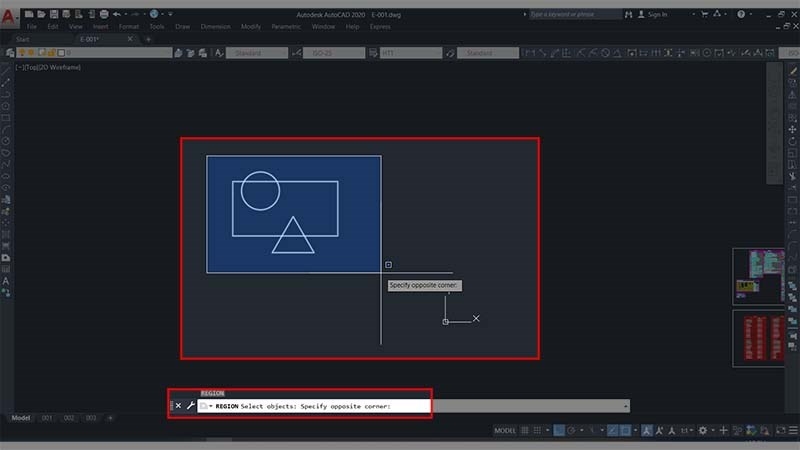Click the Plot printer icon
This screenshot has width=800, height=450.
pos(104,14)
